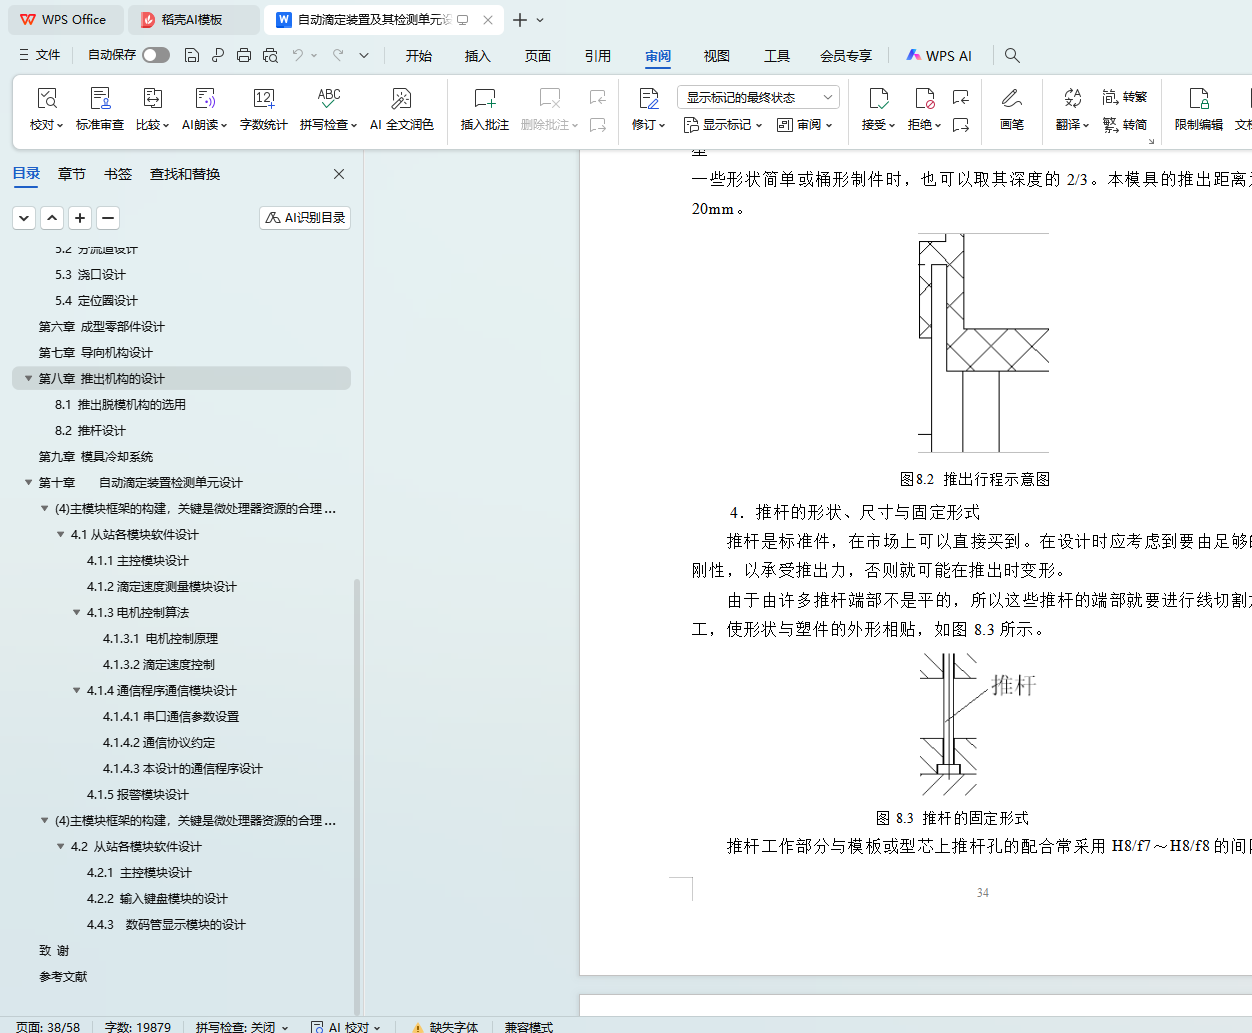1252x1033 pixels.
Task: Close the navigation pane with X
Action: [339, 174]
